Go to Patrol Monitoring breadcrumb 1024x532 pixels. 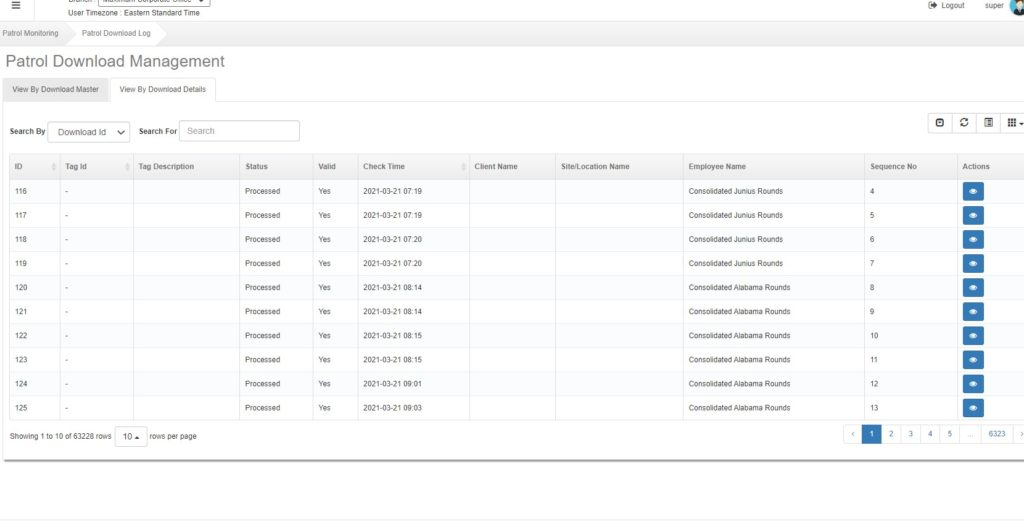[x=31, y=33]
